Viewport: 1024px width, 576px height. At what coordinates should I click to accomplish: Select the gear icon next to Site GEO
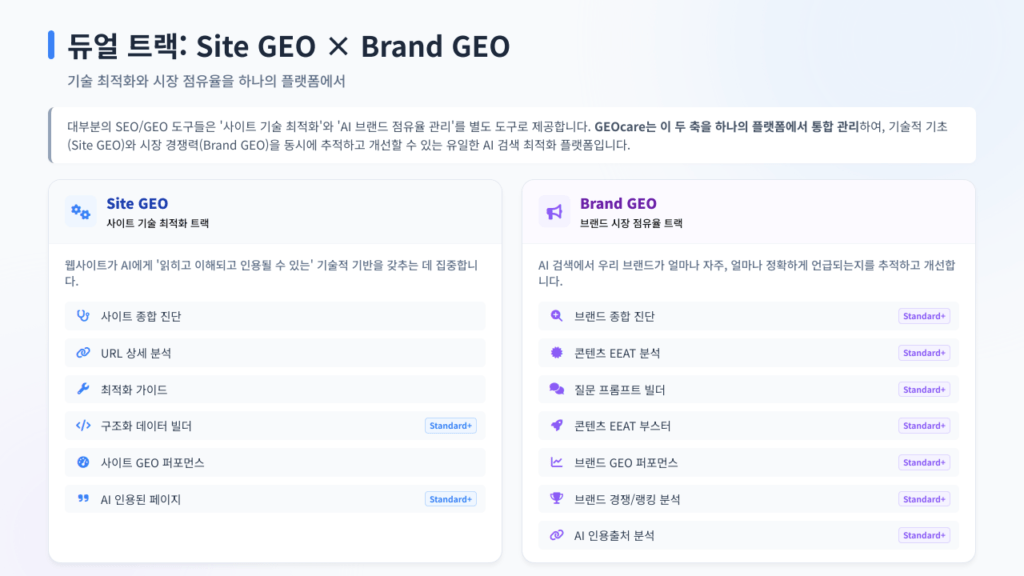pyautogui.click(x=79, y=210)
